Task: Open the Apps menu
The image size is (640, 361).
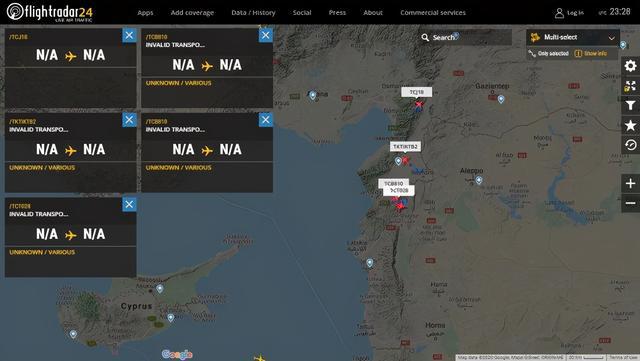Action: 145,13
